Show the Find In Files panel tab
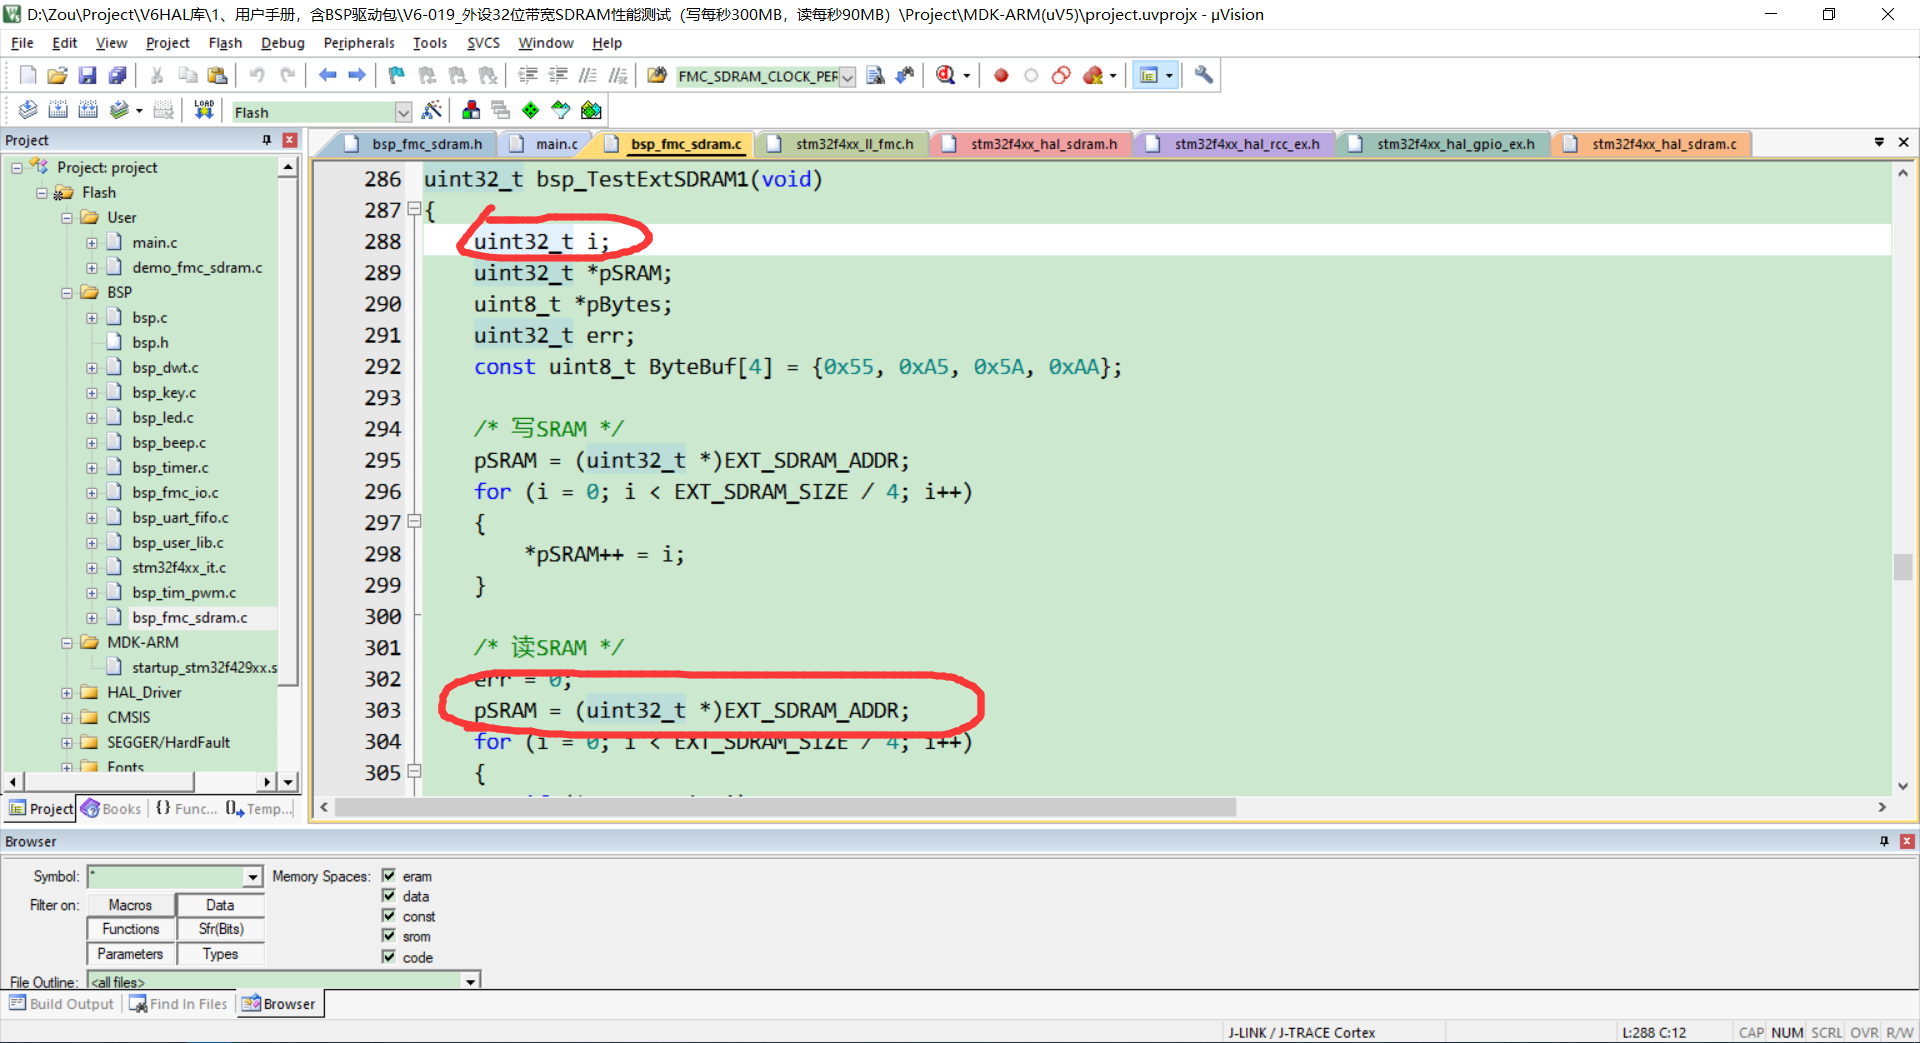Screen dimensions: 1920x1043 click(179, 1004)
